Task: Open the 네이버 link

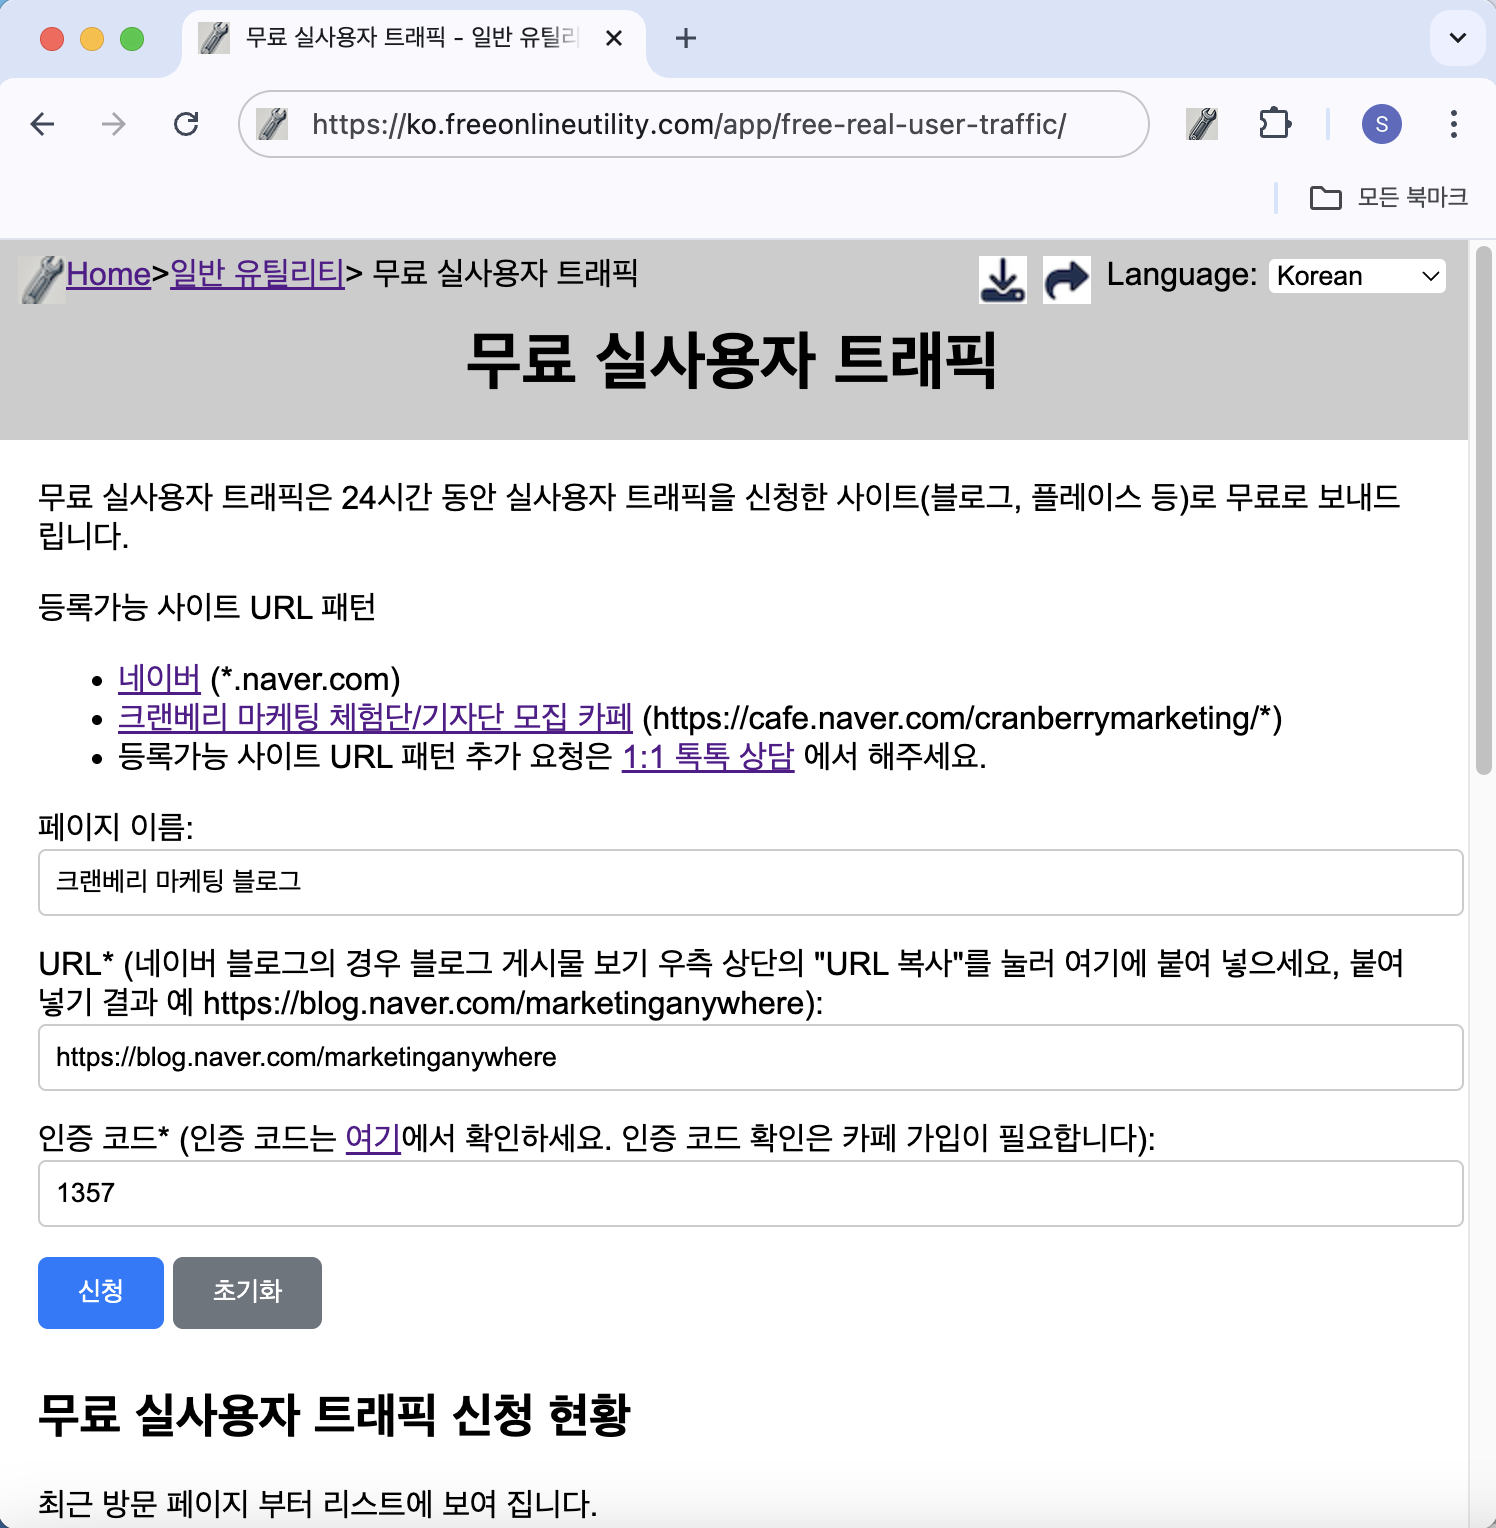Action: pos(159,679)
